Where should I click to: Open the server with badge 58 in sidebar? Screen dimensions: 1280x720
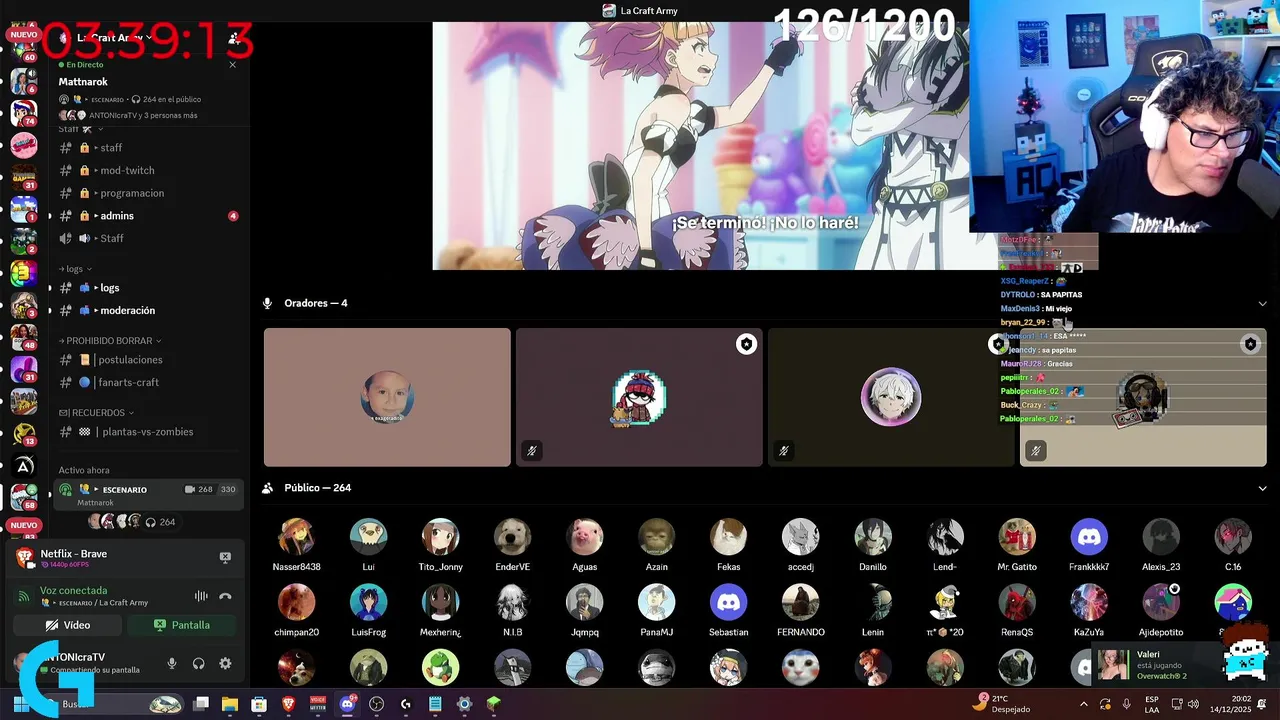(24, 496)
